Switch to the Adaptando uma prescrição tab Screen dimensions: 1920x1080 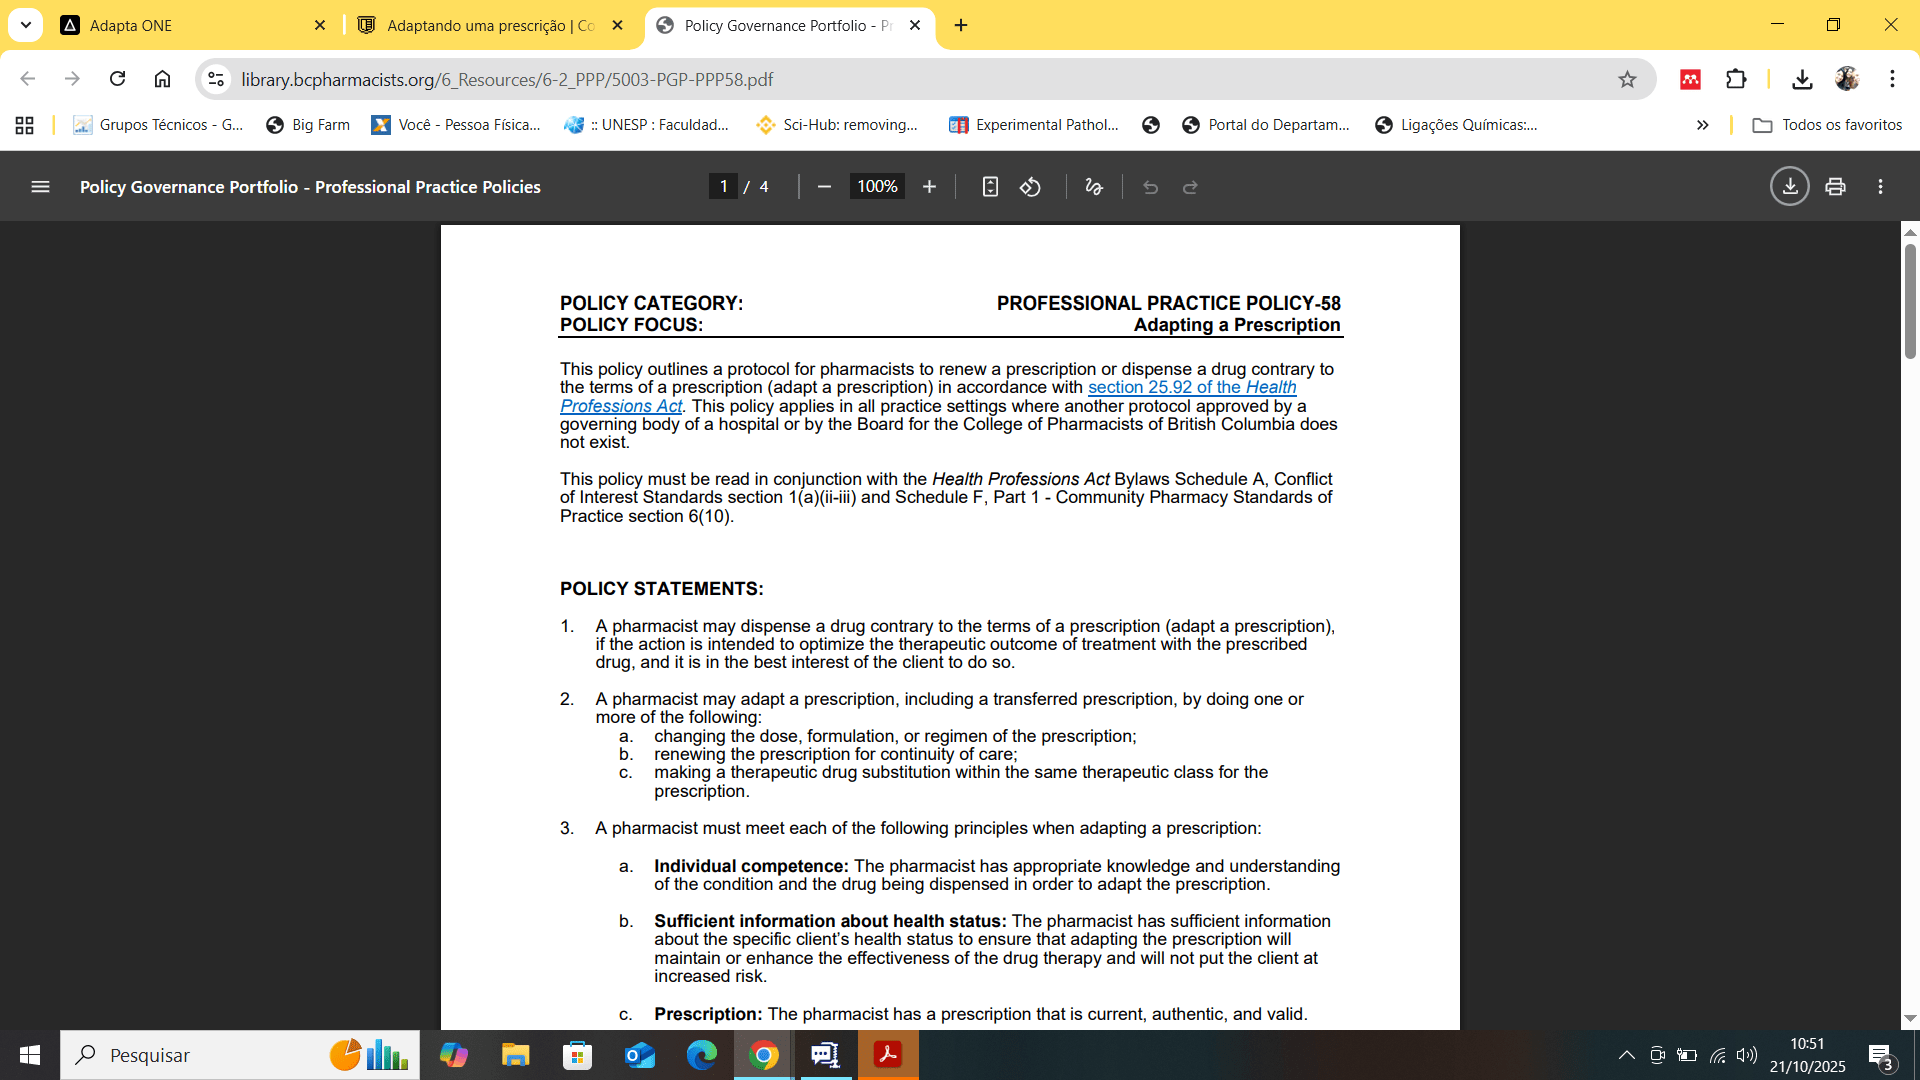click(x=490, y=25)
